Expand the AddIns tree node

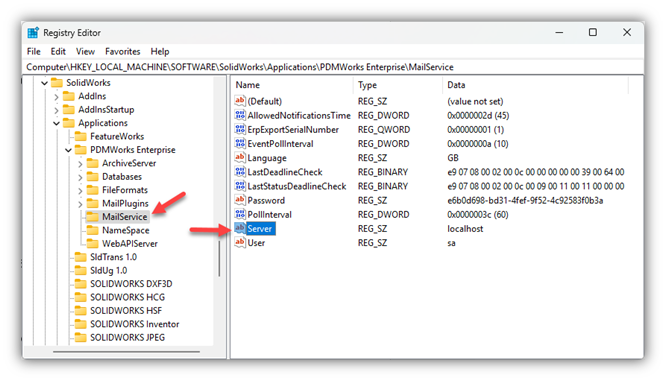click(x=56, y=96)
